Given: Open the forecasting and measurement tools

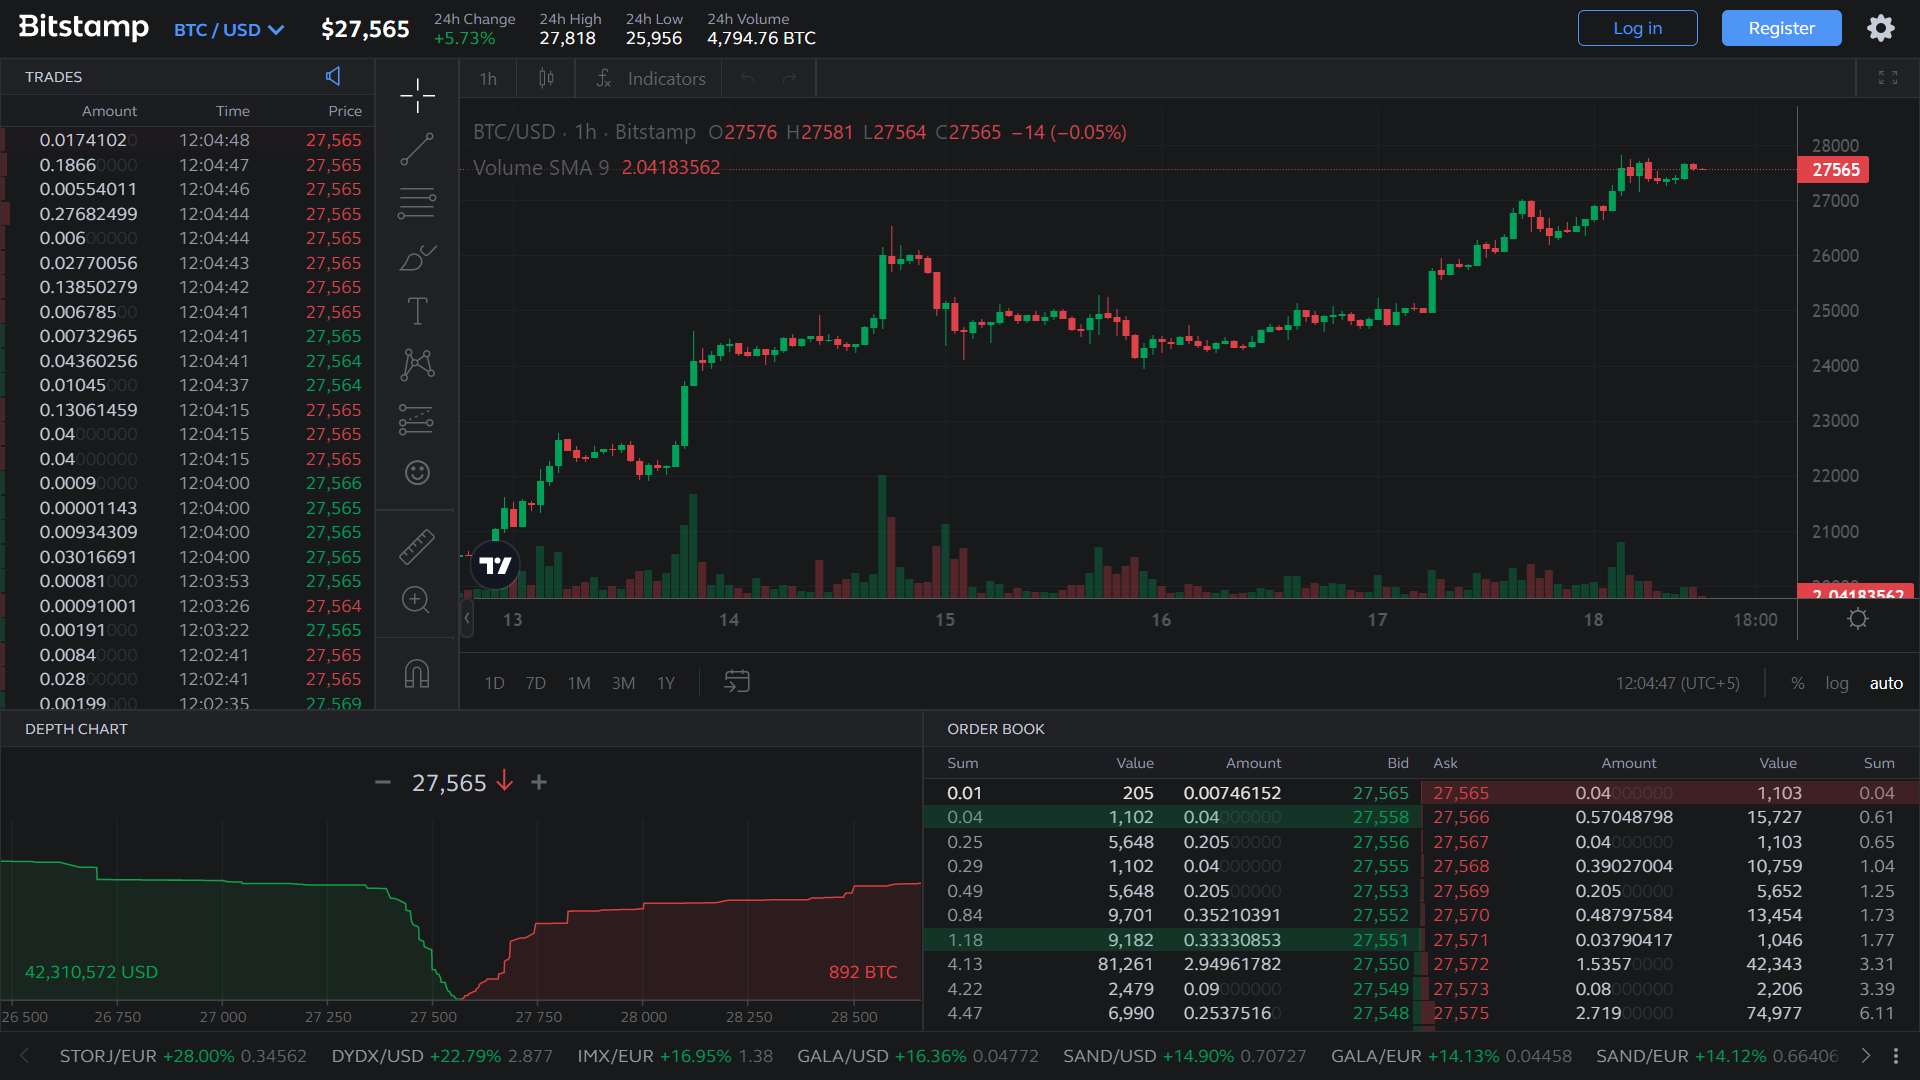Looking at the screenshot, I should click(x=417, y=419).
